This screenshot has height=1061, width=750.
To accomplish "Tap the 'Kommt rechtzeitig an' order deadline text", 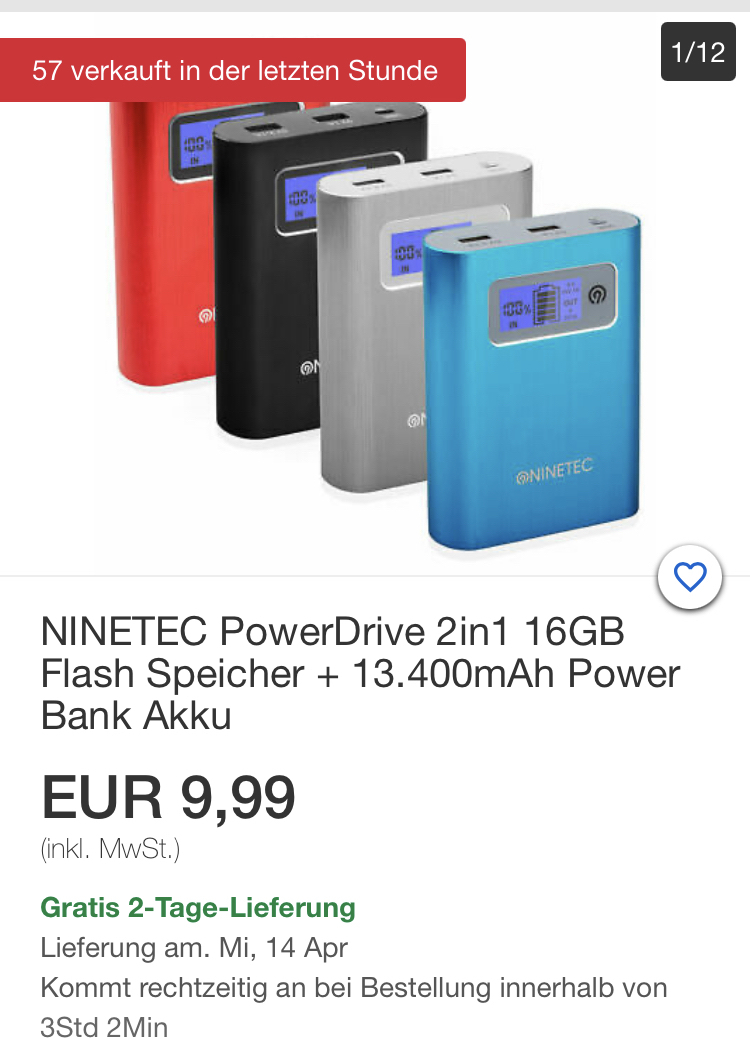I will click(354, 988).
